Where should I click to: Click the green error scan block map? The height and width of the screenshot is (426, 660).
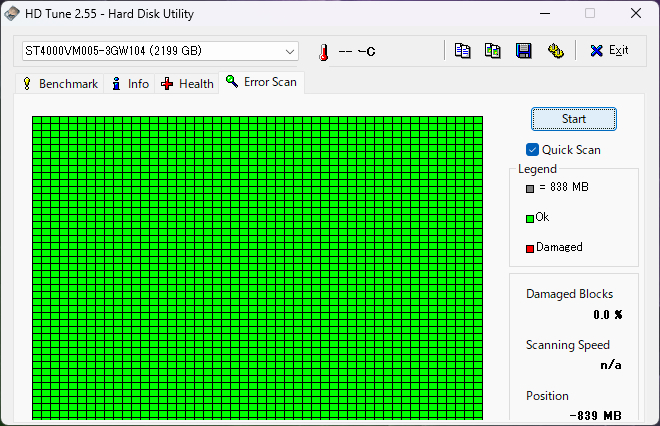[x=257, y=268]
